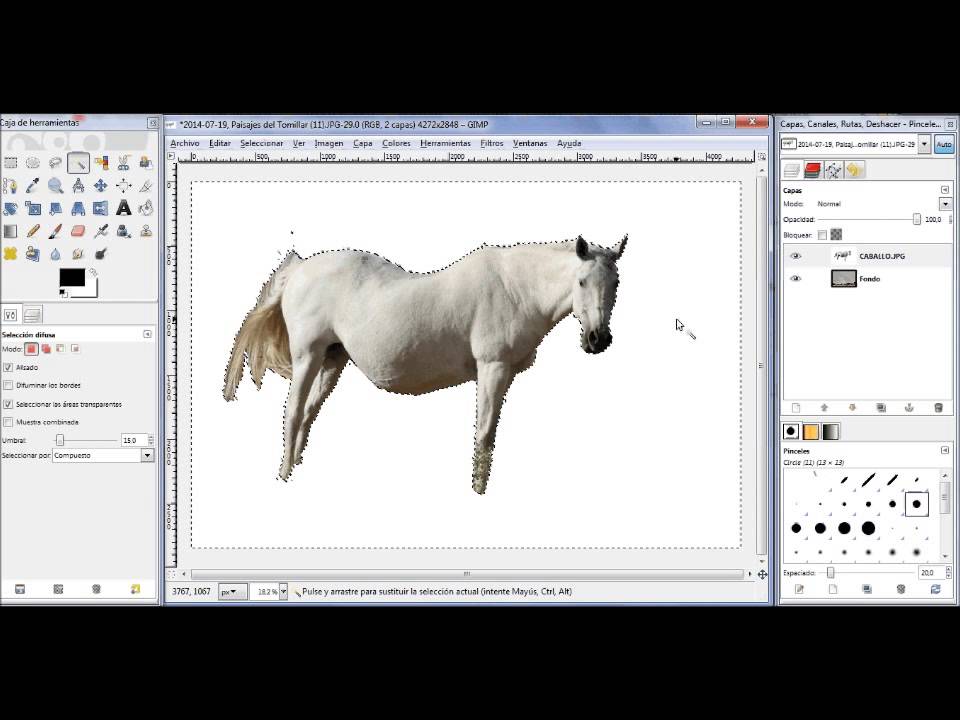960x720 pixels.
Task: Select the Scale tool
Action: pos(33,208)
